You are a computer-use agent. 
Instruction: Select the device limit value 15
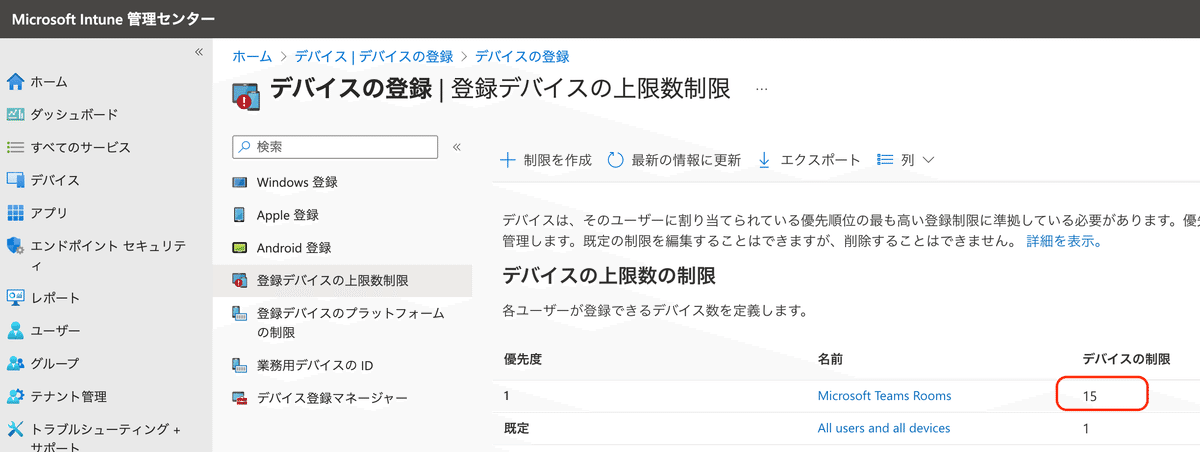[x=1090, y=396]
